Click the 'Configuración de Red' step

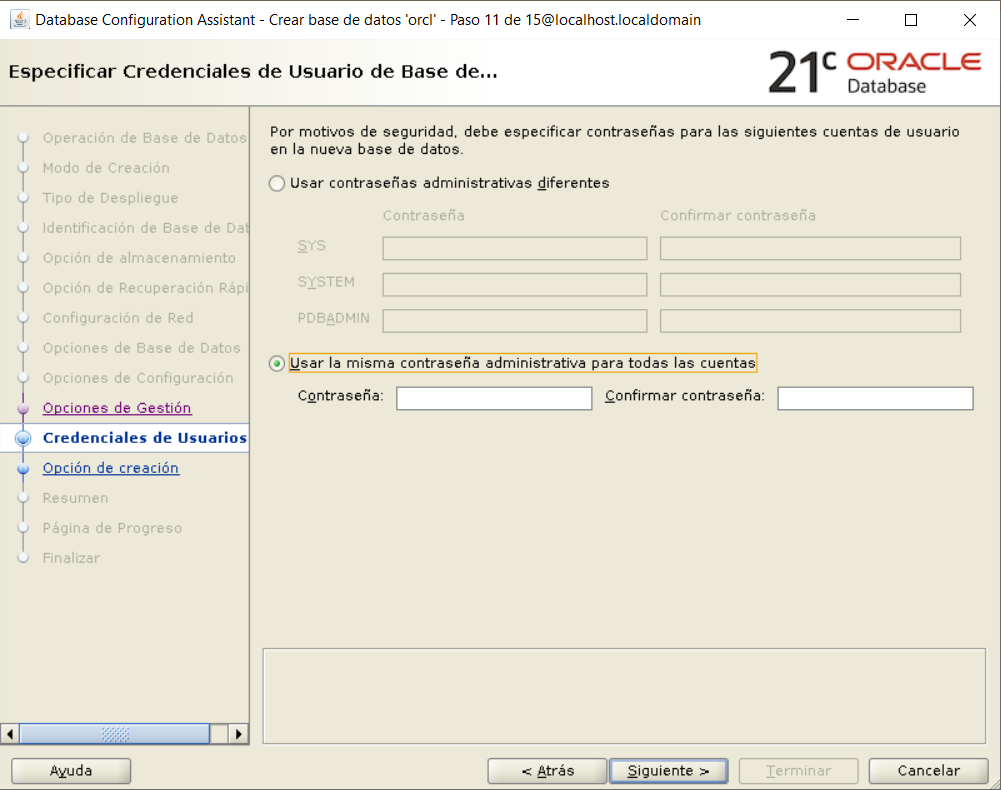click(118, 318)
